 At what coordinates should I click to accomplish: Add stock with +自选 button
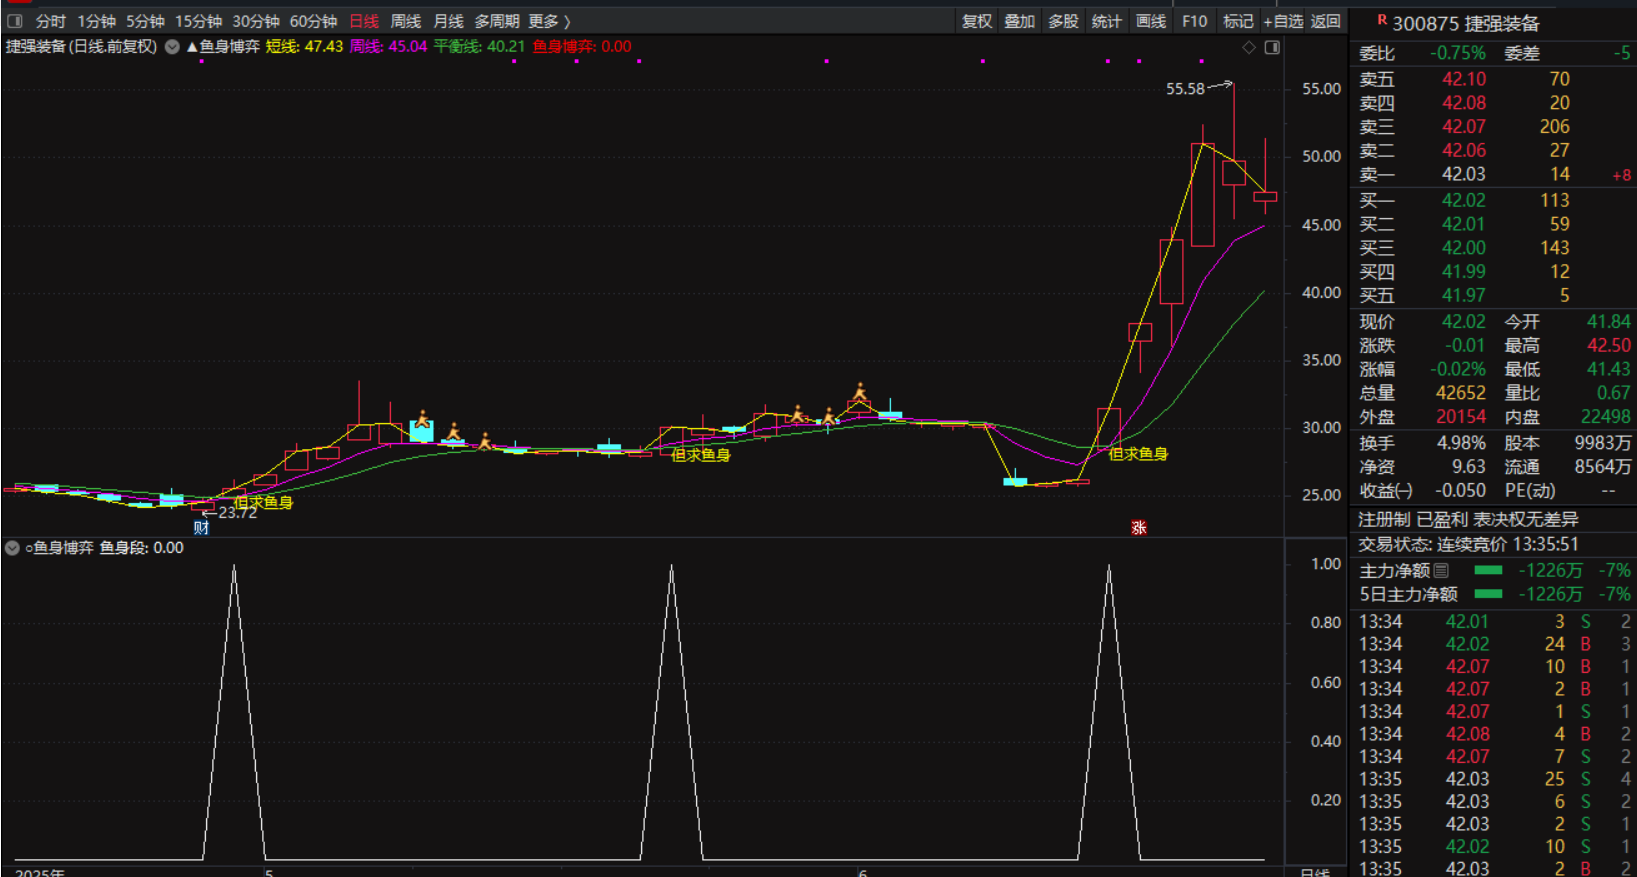coord(1284,21)
